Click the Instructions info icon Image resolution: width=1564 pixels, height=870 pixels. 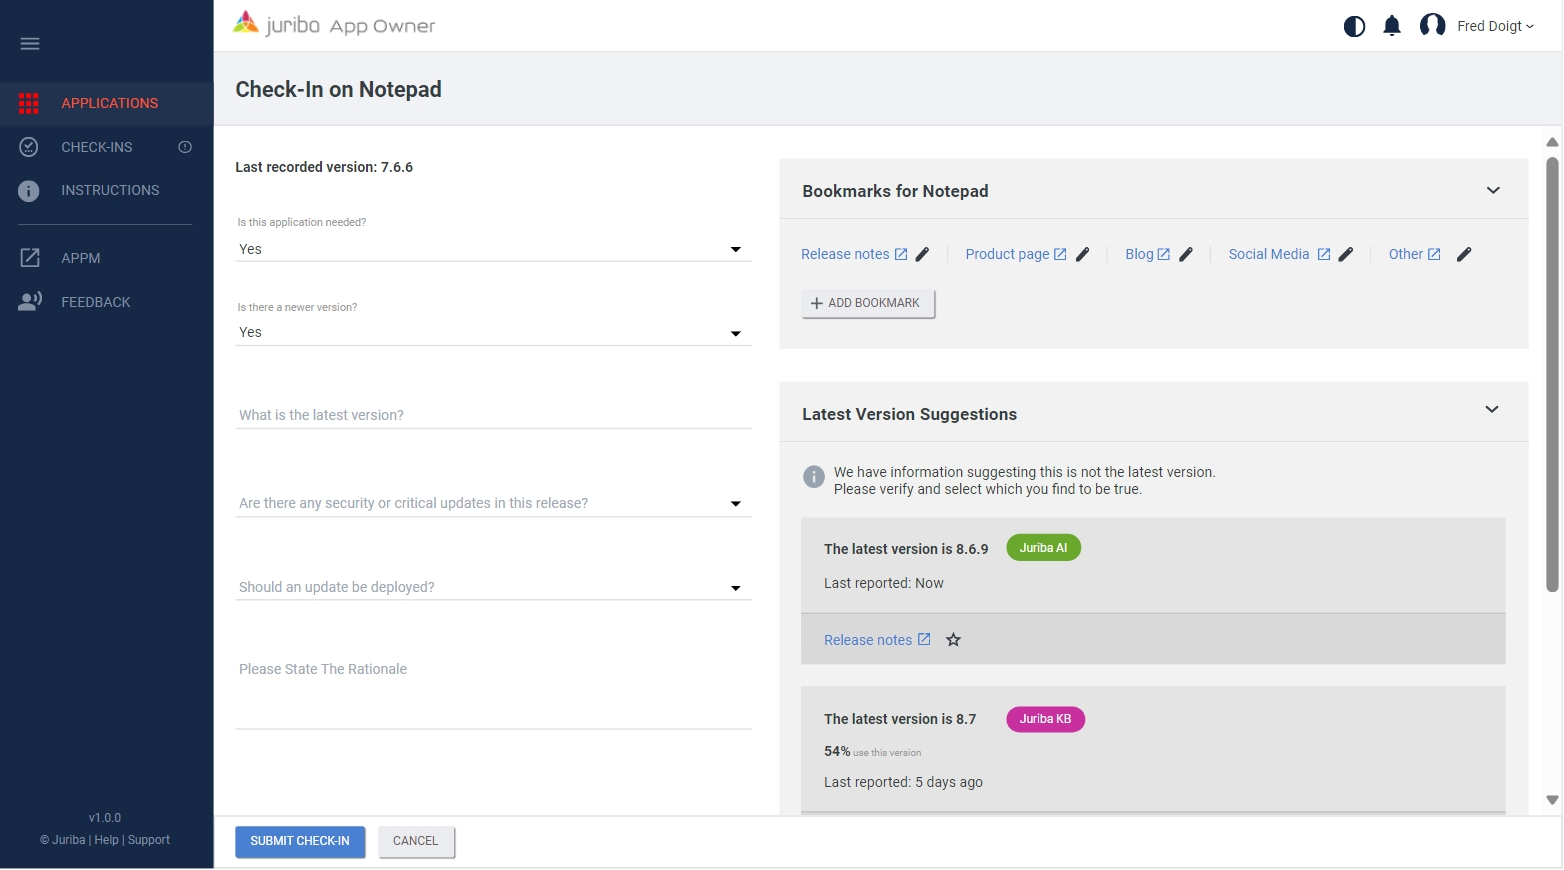coord(29,190)
